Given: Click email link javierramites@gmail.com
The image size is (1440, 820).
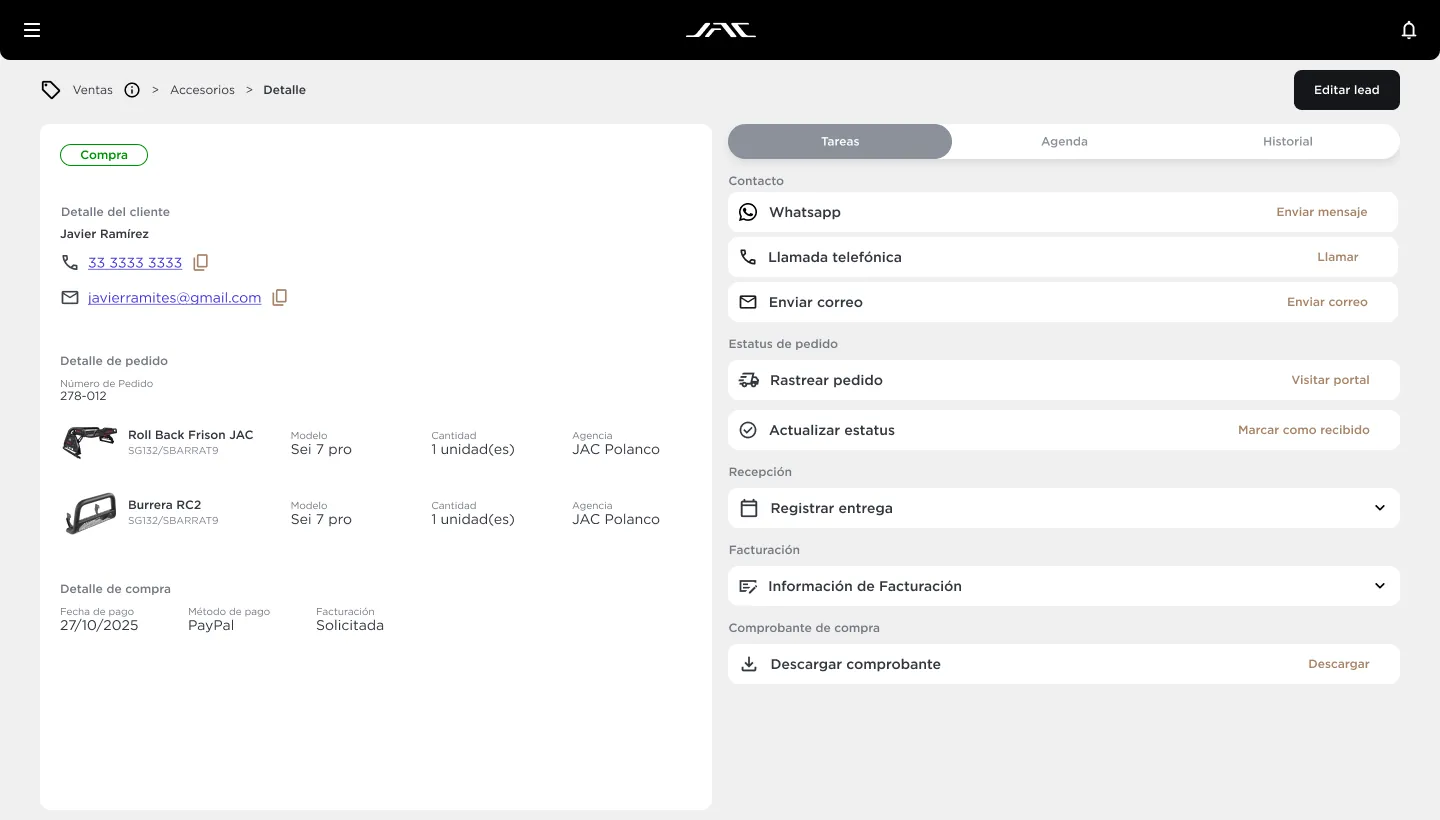Looking at the screenshot, I should [x=174, y=297].
